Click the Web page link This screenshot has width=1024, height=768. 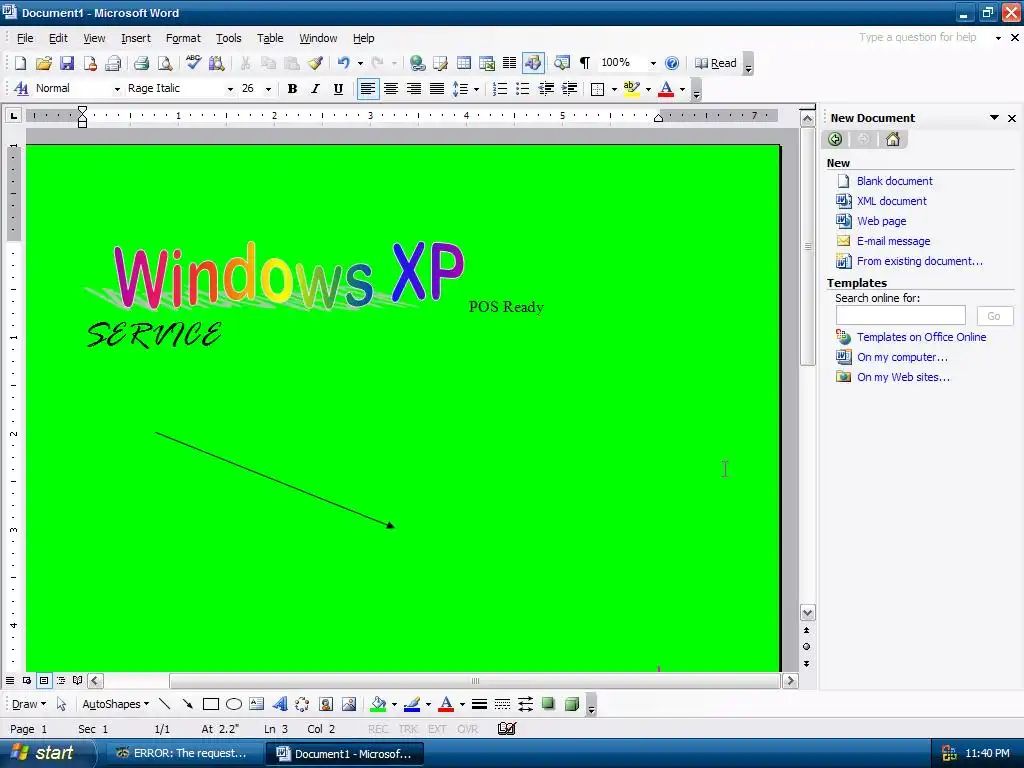[882, 221]
